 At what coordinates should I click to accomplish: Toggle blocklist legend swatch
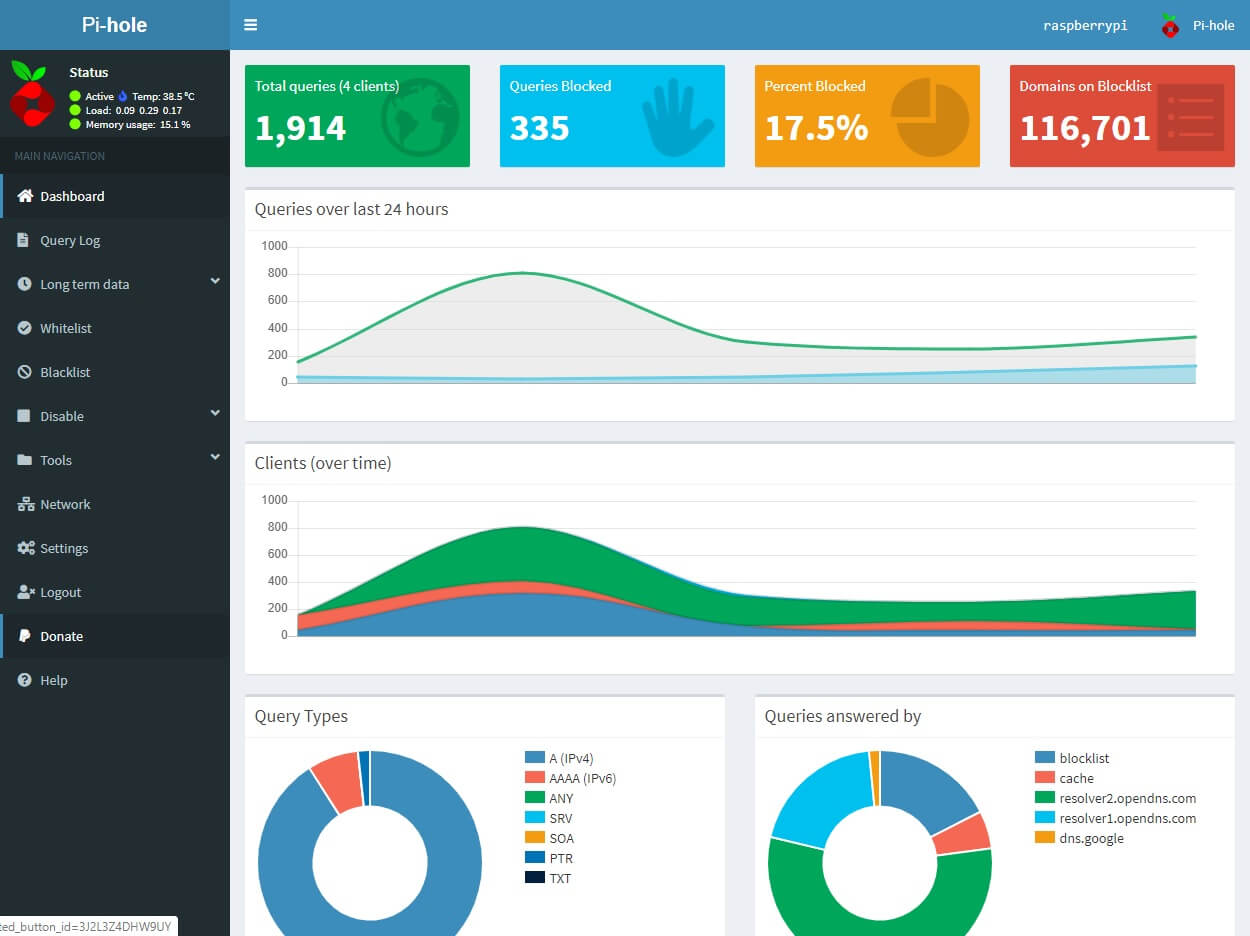point(1045,758)
